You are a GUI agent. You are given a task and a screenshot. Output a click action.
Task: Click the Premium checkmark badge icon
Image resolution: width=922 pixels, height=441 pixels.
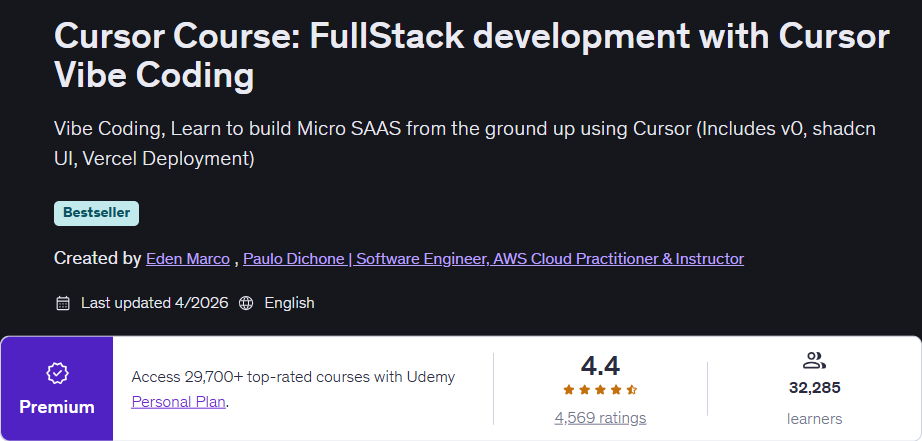(x=57, y=373)
